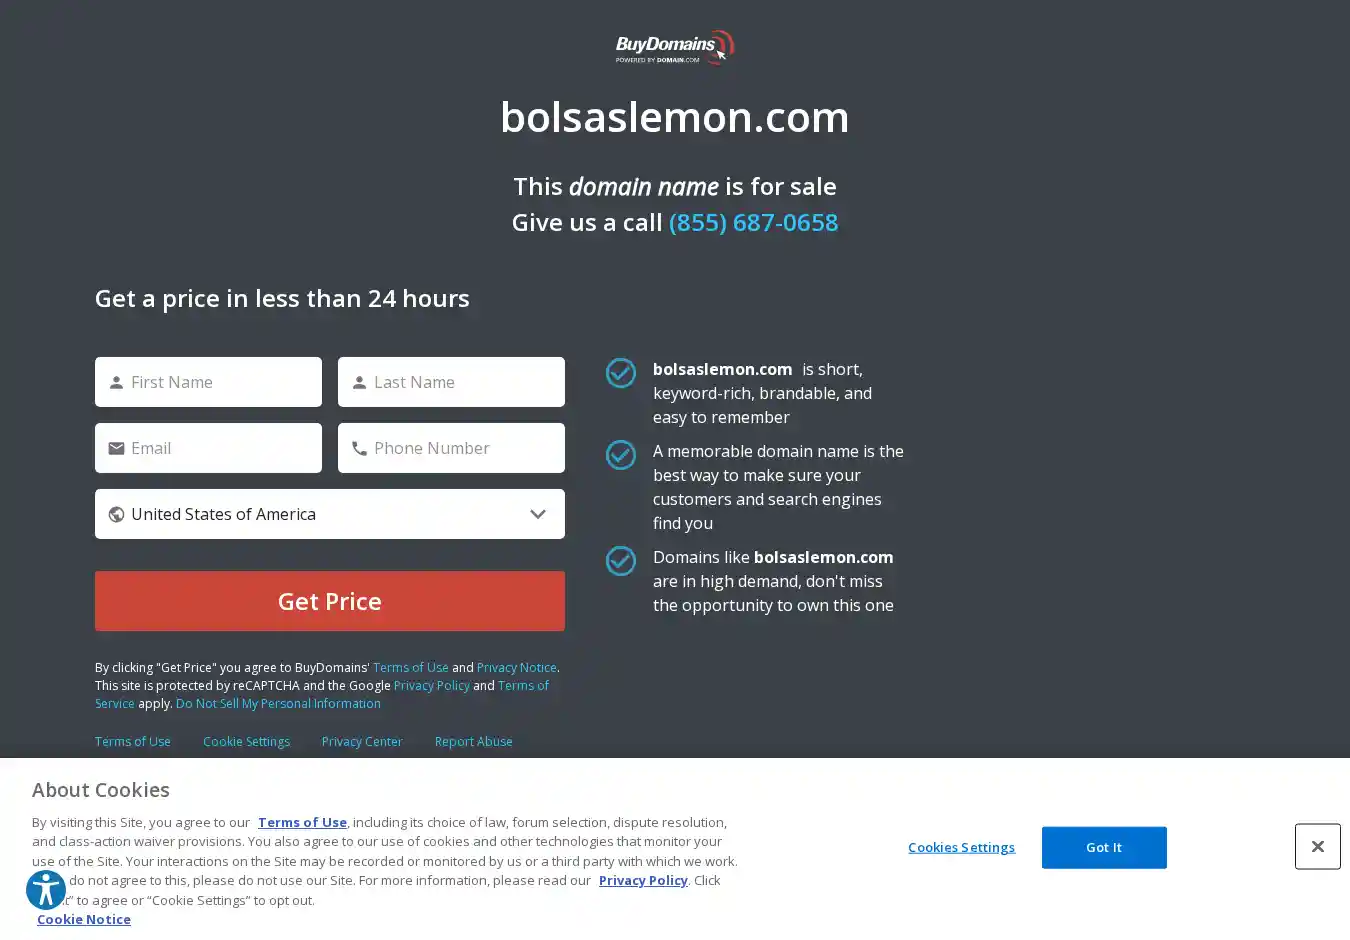Image resolution: width=1350 pixels, height=940 pixels.
Task: Click the envelope icon in Email field
Action: tap(116, 448)
